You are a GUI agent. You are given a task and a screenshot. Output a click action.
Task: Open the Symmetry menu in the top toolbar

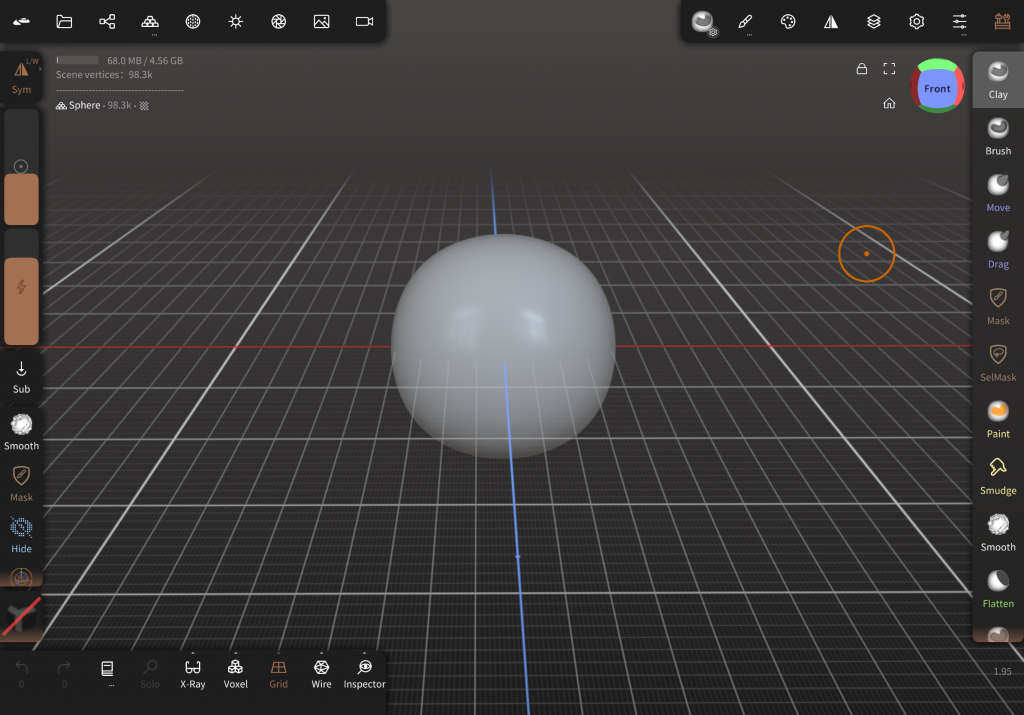point(831,22)
